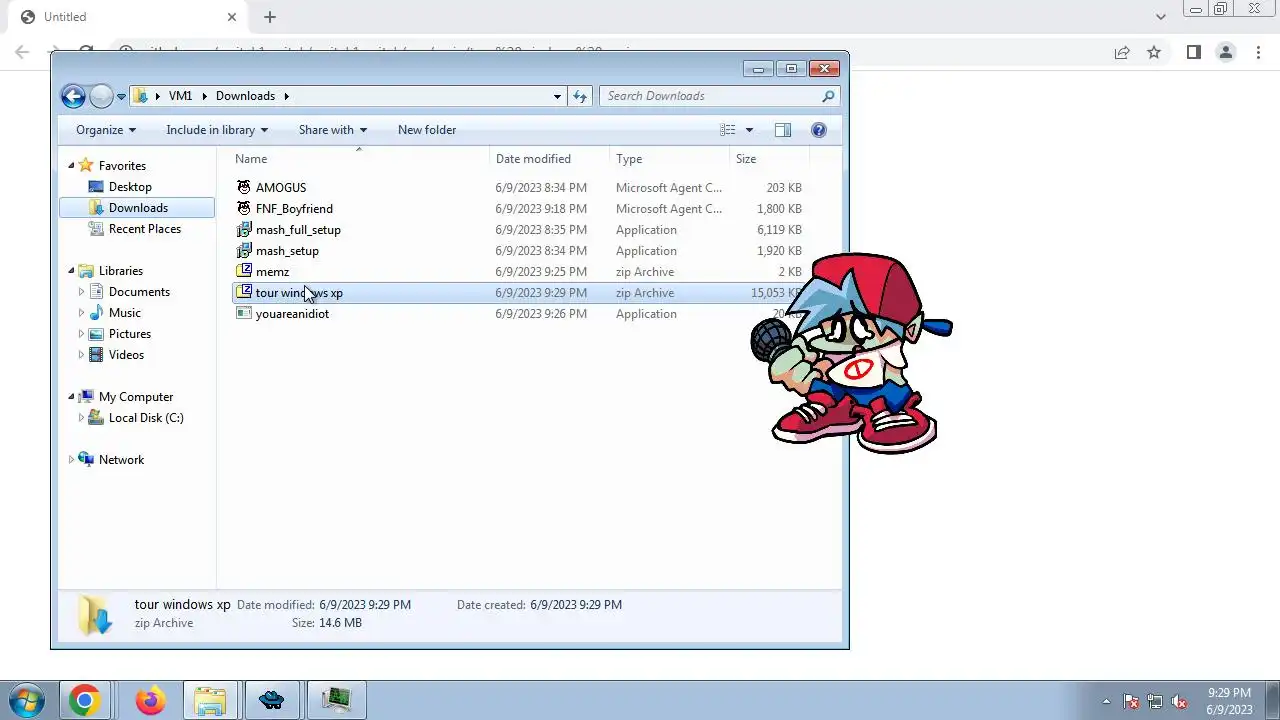This screenshot has width=1280, height=720.
Task: Select the mash_full_setup application icon
Action: pyautogui.click(x=244, y=230)
